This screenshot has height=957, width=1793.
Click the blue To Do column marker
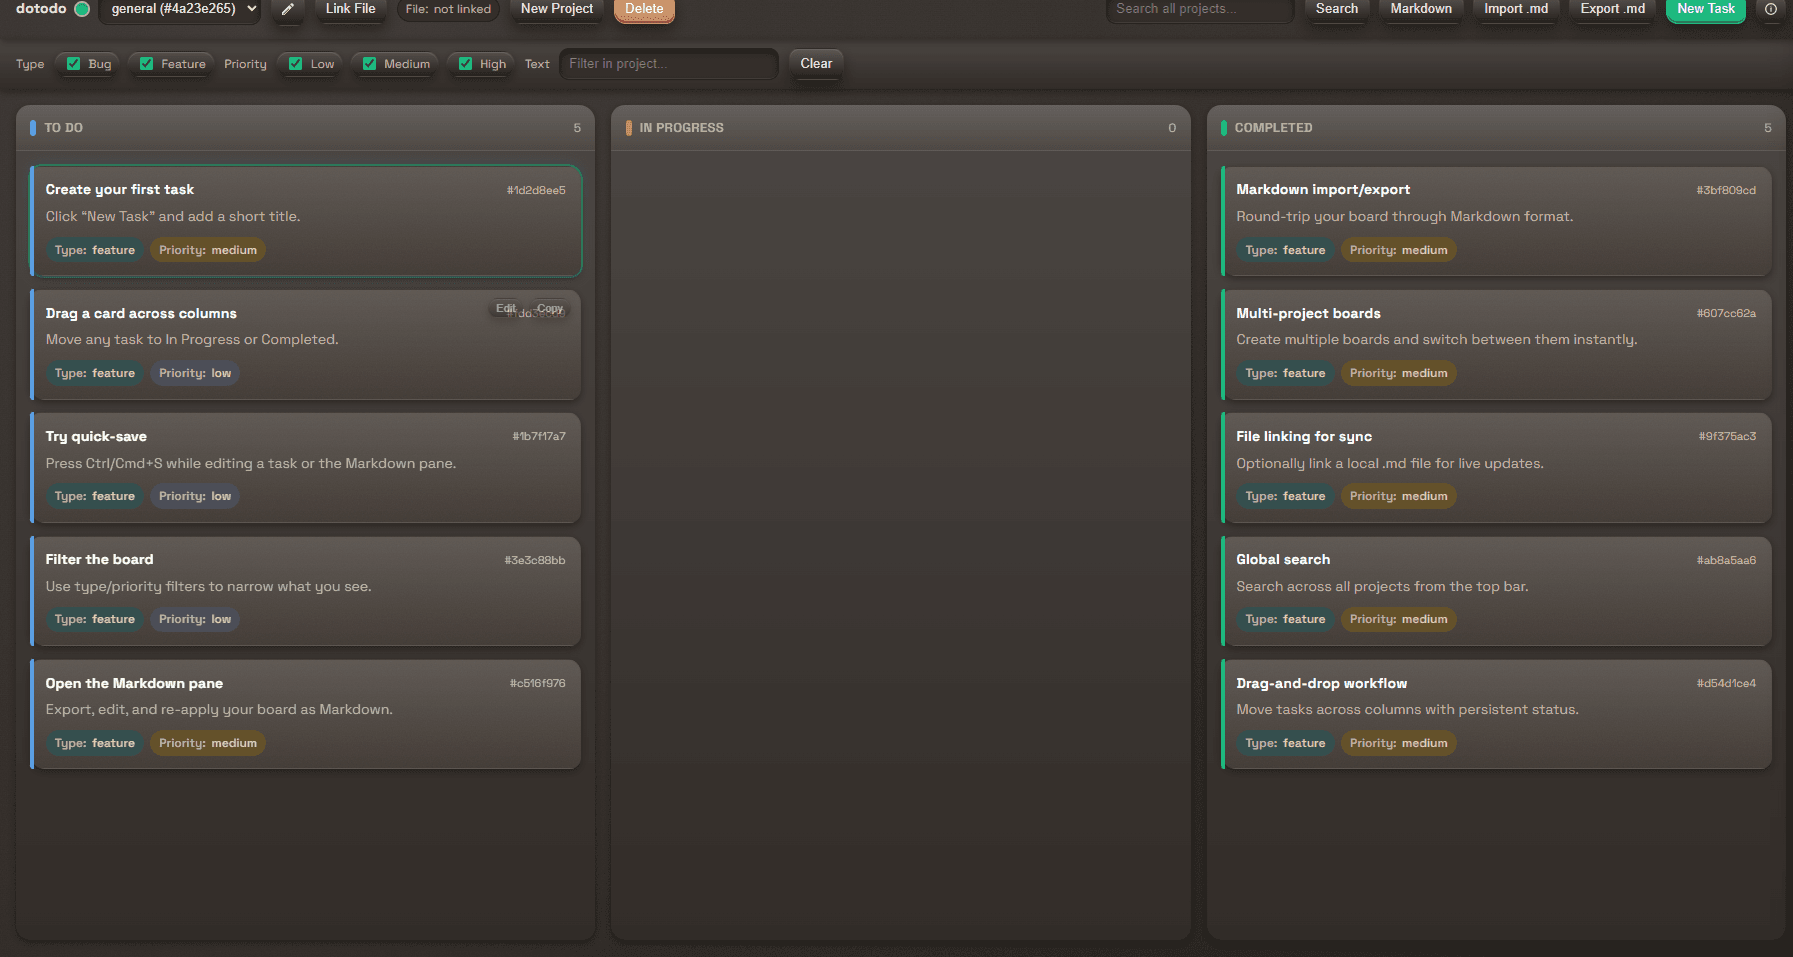point(33,128)
